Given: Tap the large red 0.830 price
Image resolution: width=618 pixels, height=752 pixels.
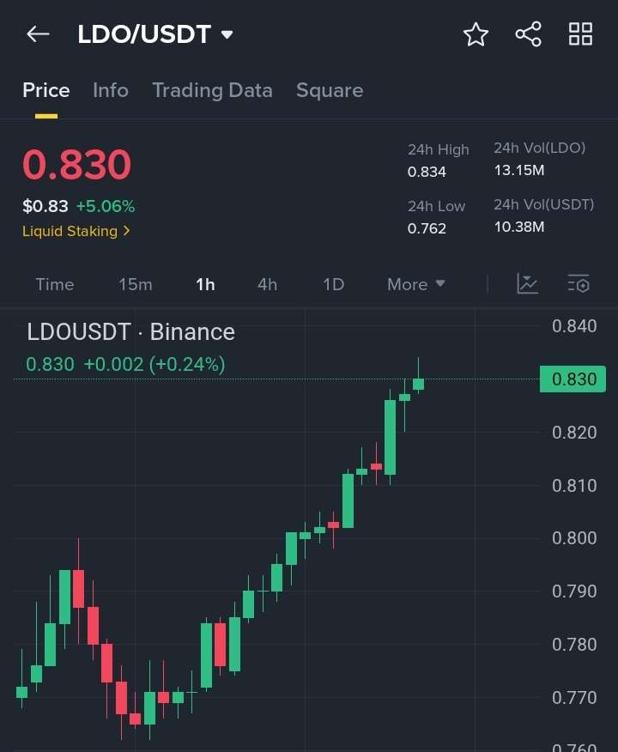Looking at the screenshot, I should click(x=77, y=165).
